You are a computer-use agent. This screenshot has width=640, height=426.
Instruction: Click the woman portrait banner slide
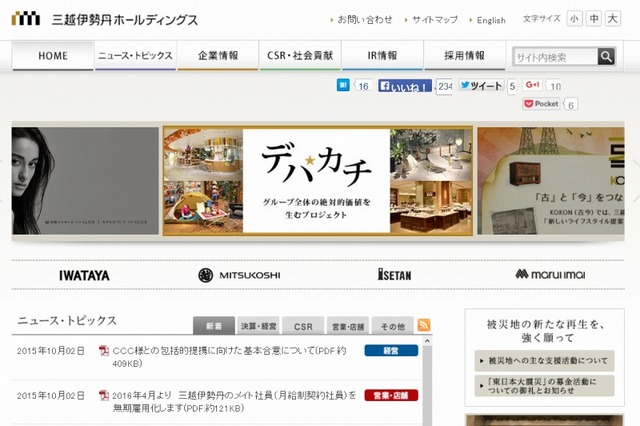(85, 181)
